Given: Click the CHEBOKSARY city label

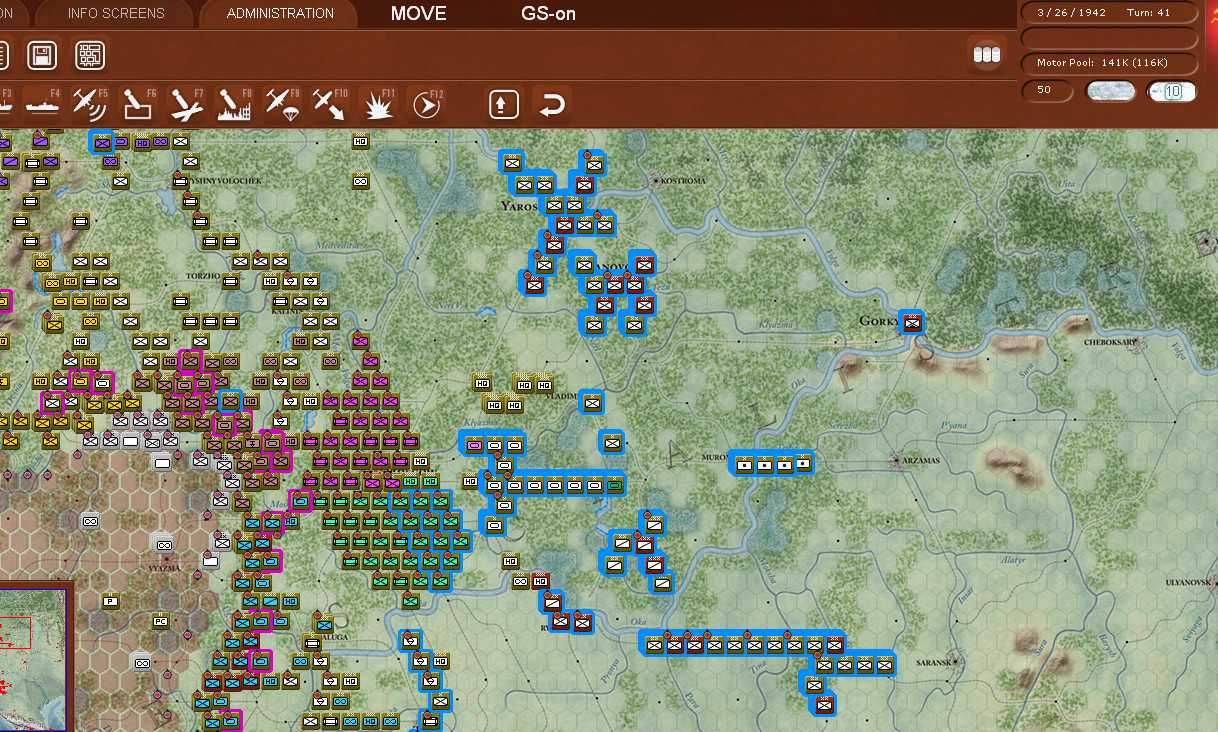Looking at the screenshot, I should (x=1112, y=342).
